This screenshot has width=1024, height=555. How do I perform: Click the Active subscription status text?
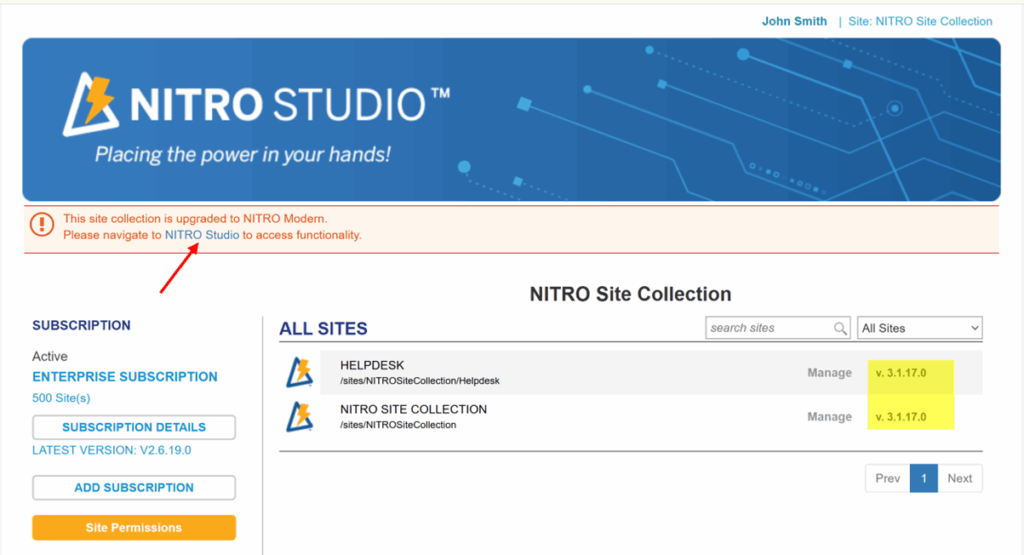[x=50, y=357]
